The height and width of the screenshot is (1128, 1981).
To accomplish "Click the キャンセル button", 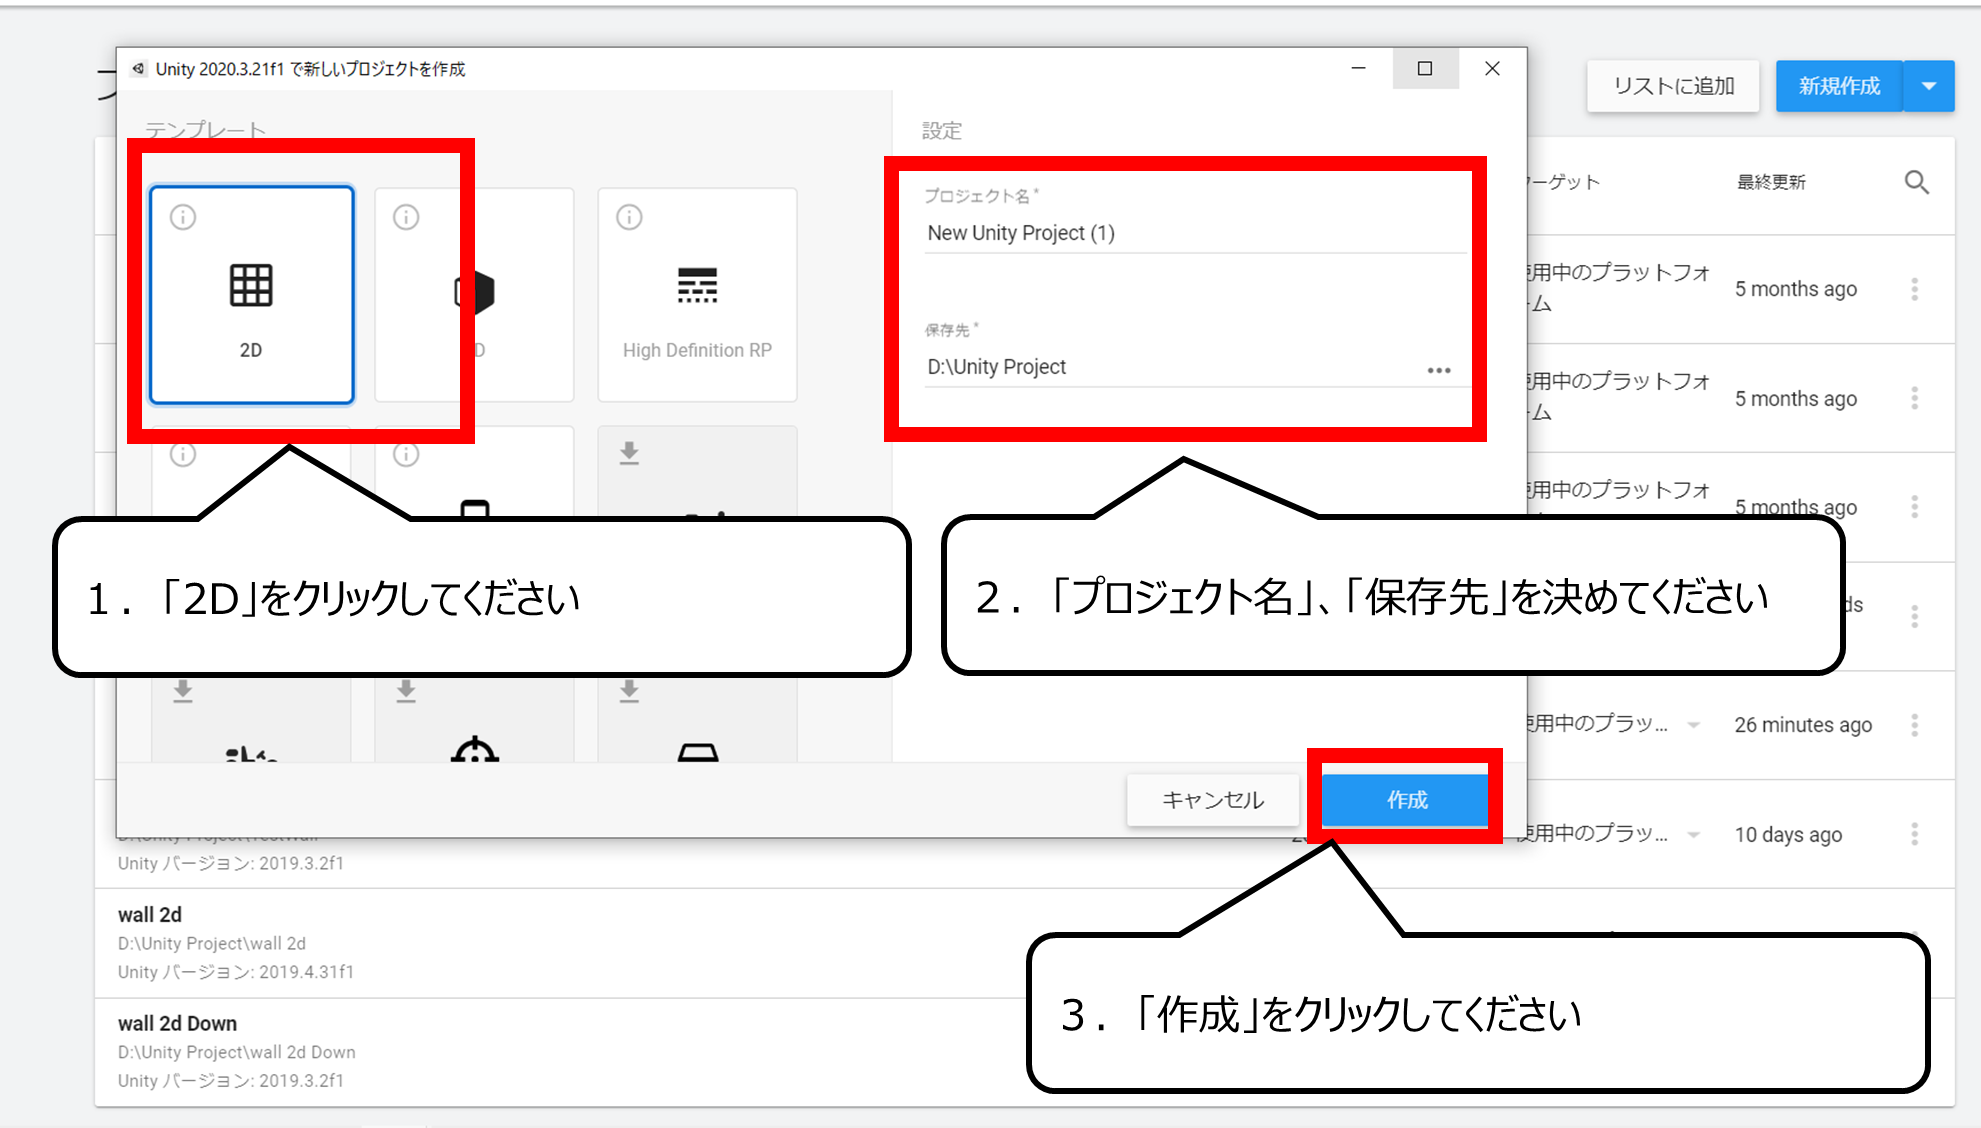I will click(1213, 800).
